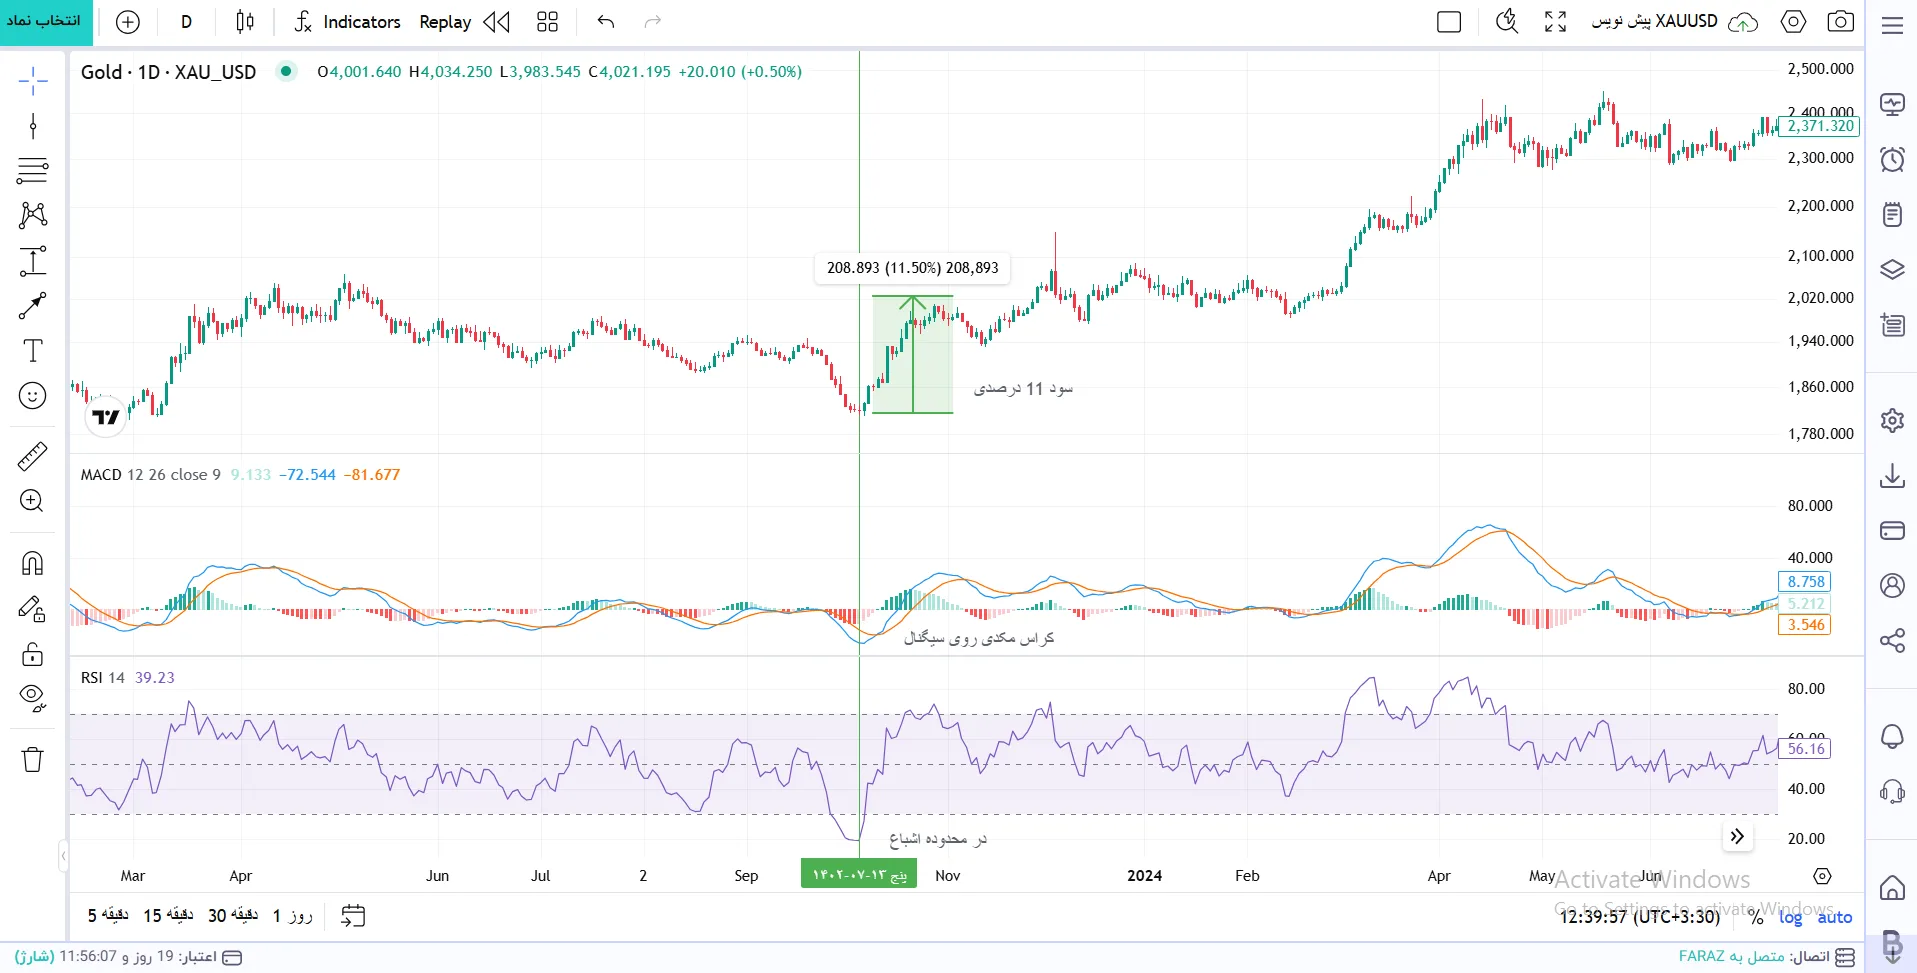Image resolution: width=1917 pixels, height=973 pixels.
Task: Click the download icon in right sidebar
Action: [x=1892, y=476]
